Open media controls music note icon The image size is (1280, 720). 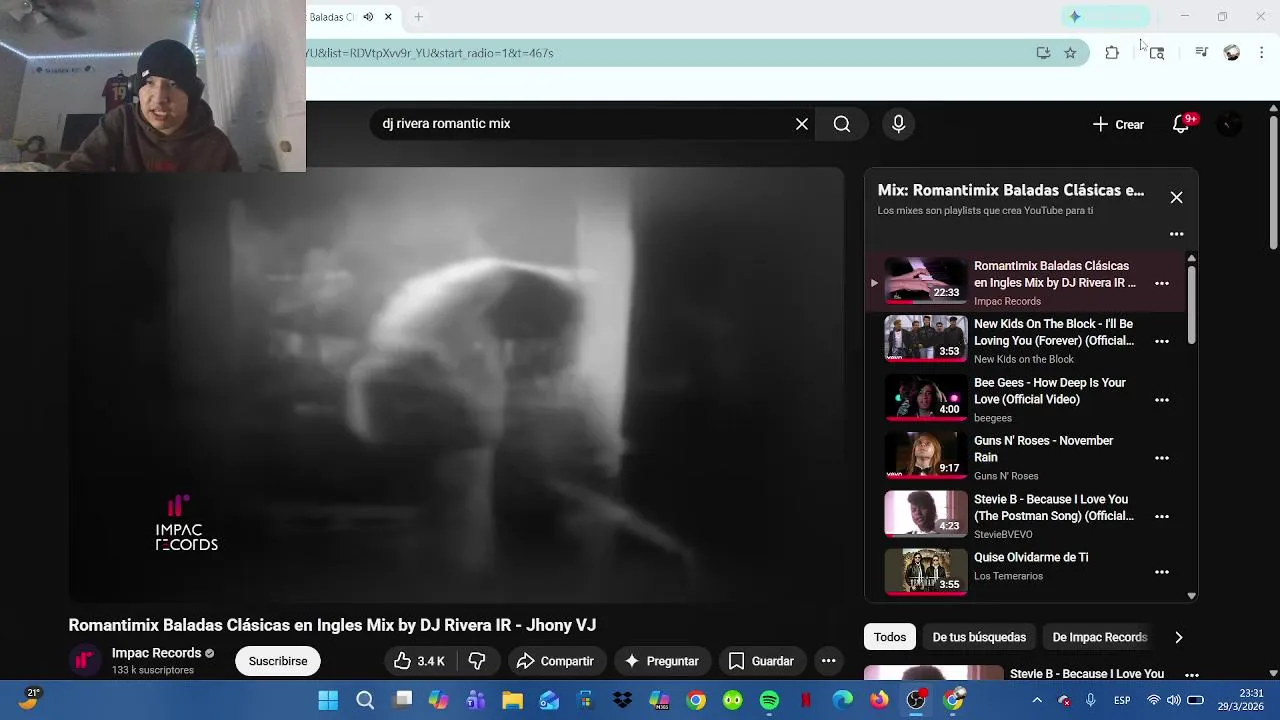[1201, 53]
